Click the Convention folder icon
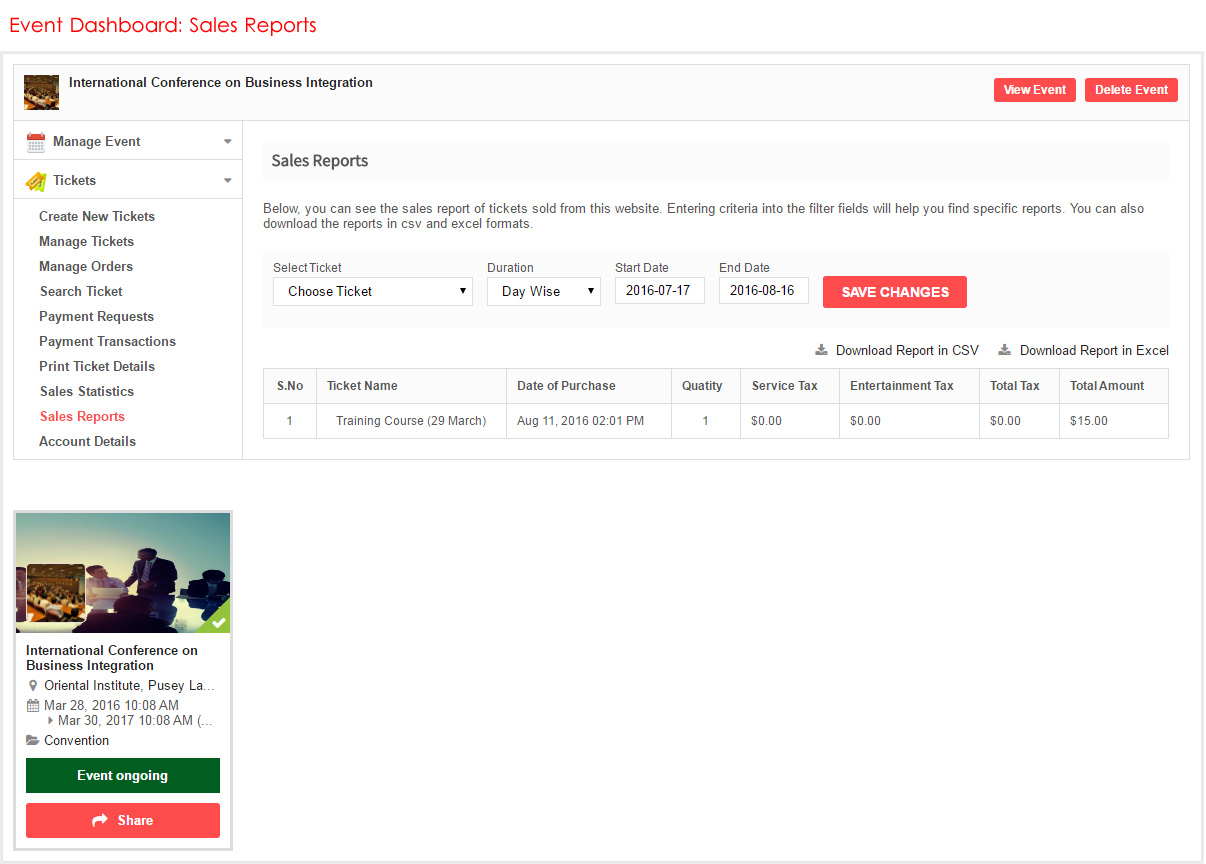The image size is (1206, 864). click(x=33, y=741)
